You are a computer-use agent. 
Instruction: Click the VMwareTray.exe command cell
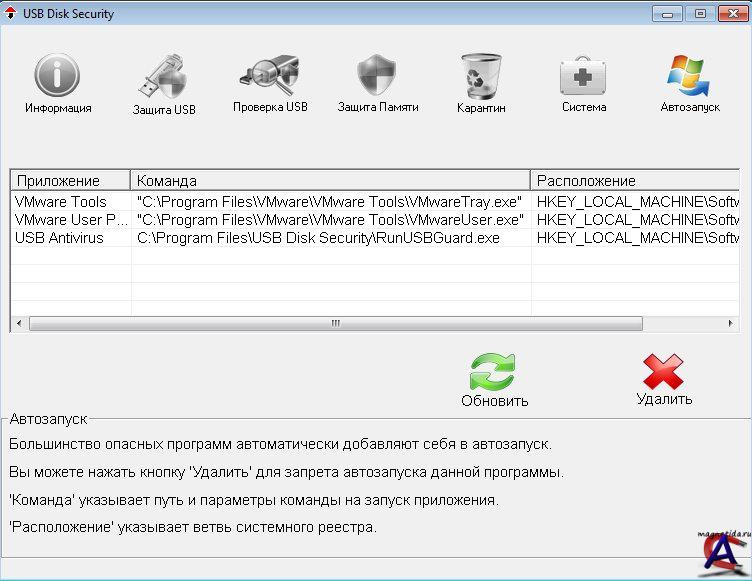click(330, 202)
